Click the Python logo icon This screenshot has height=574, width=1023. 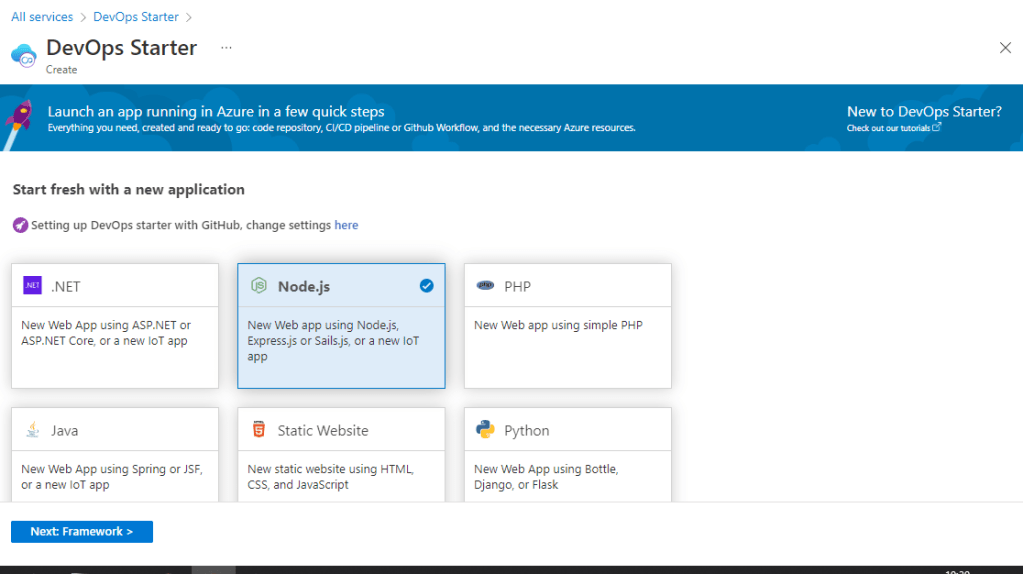(486, 430)
